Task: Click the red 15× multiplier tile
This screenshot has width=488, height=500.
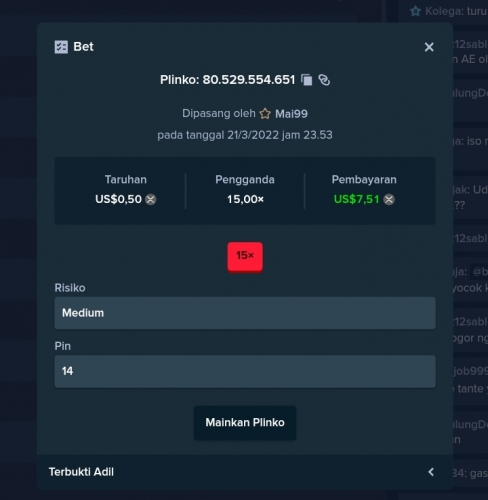Action: [245, 256]
